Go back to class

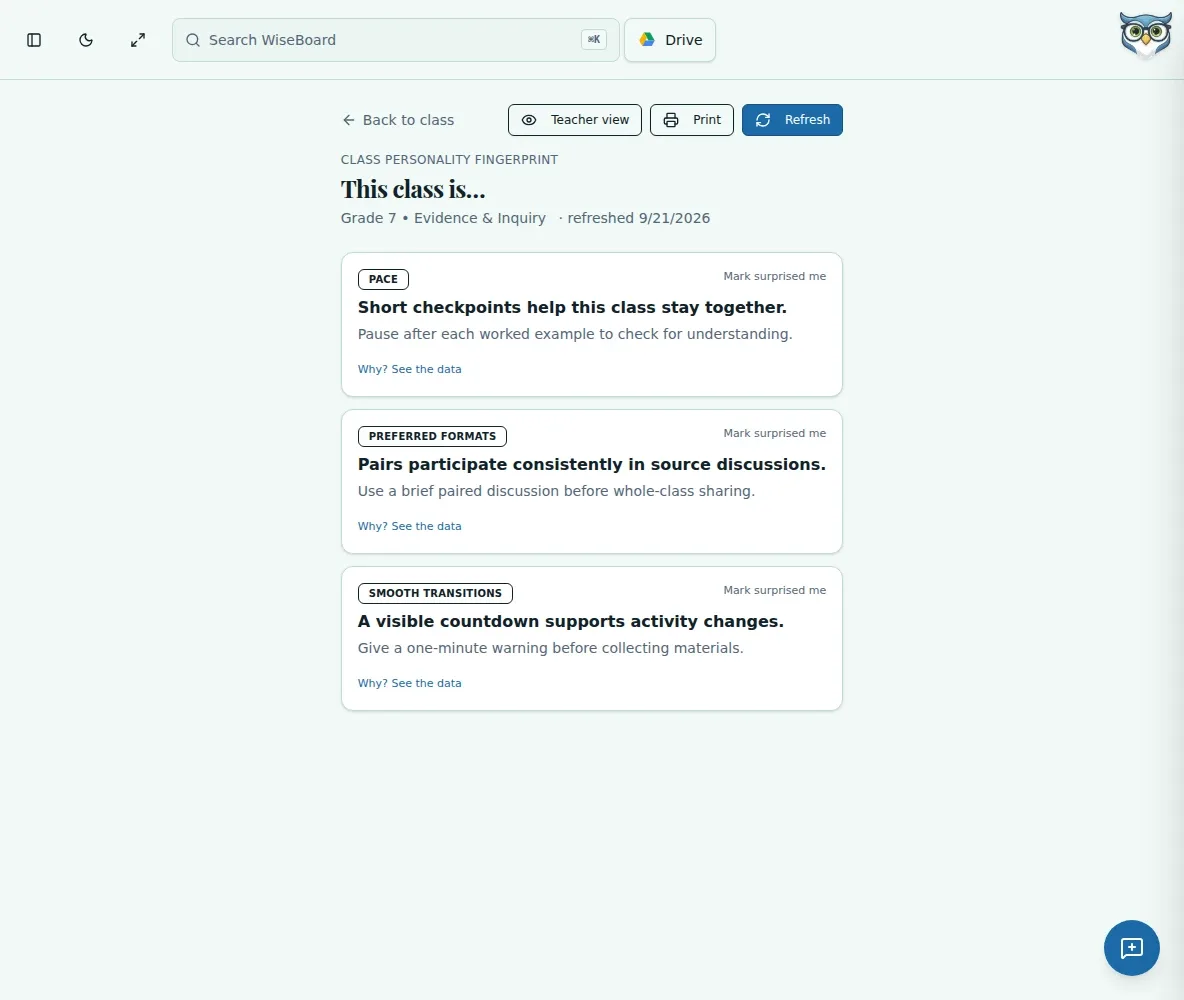pos(398,120)
